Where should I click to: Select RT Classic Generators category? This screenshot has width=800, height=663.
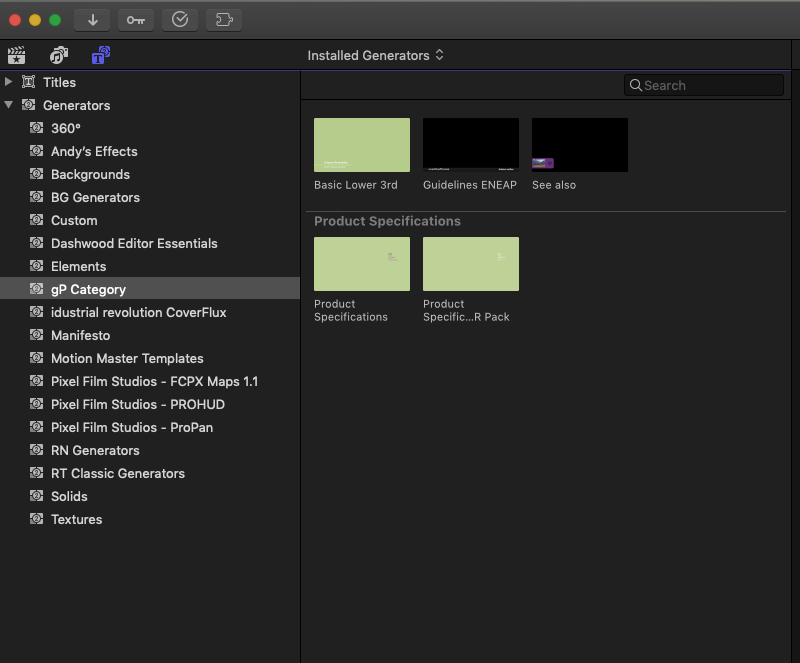150,473
